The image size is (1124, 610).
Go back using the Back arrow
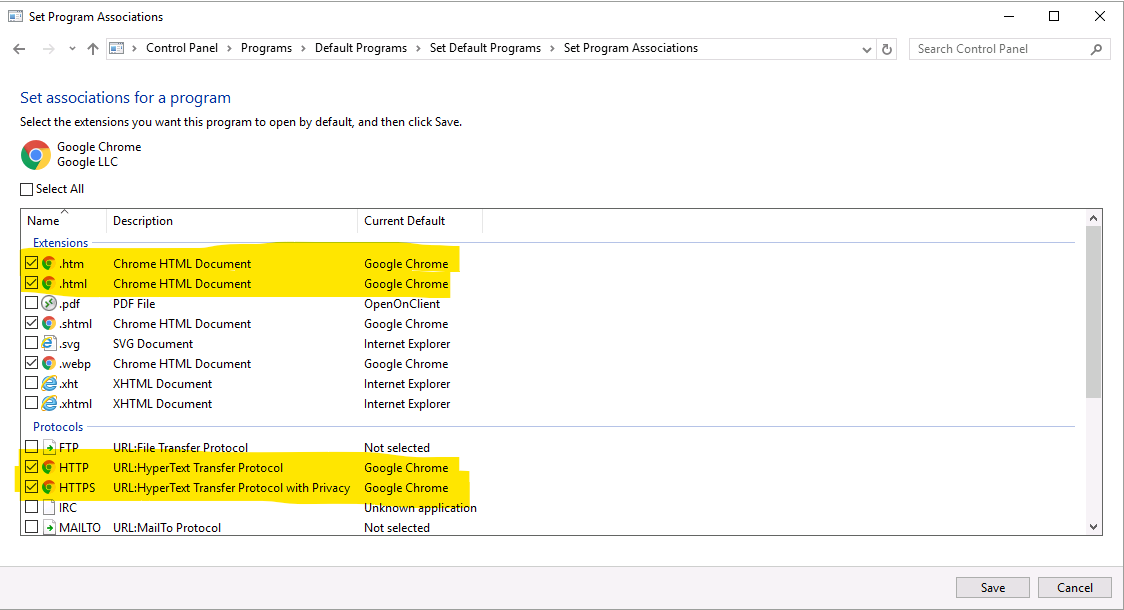(19, 49)
